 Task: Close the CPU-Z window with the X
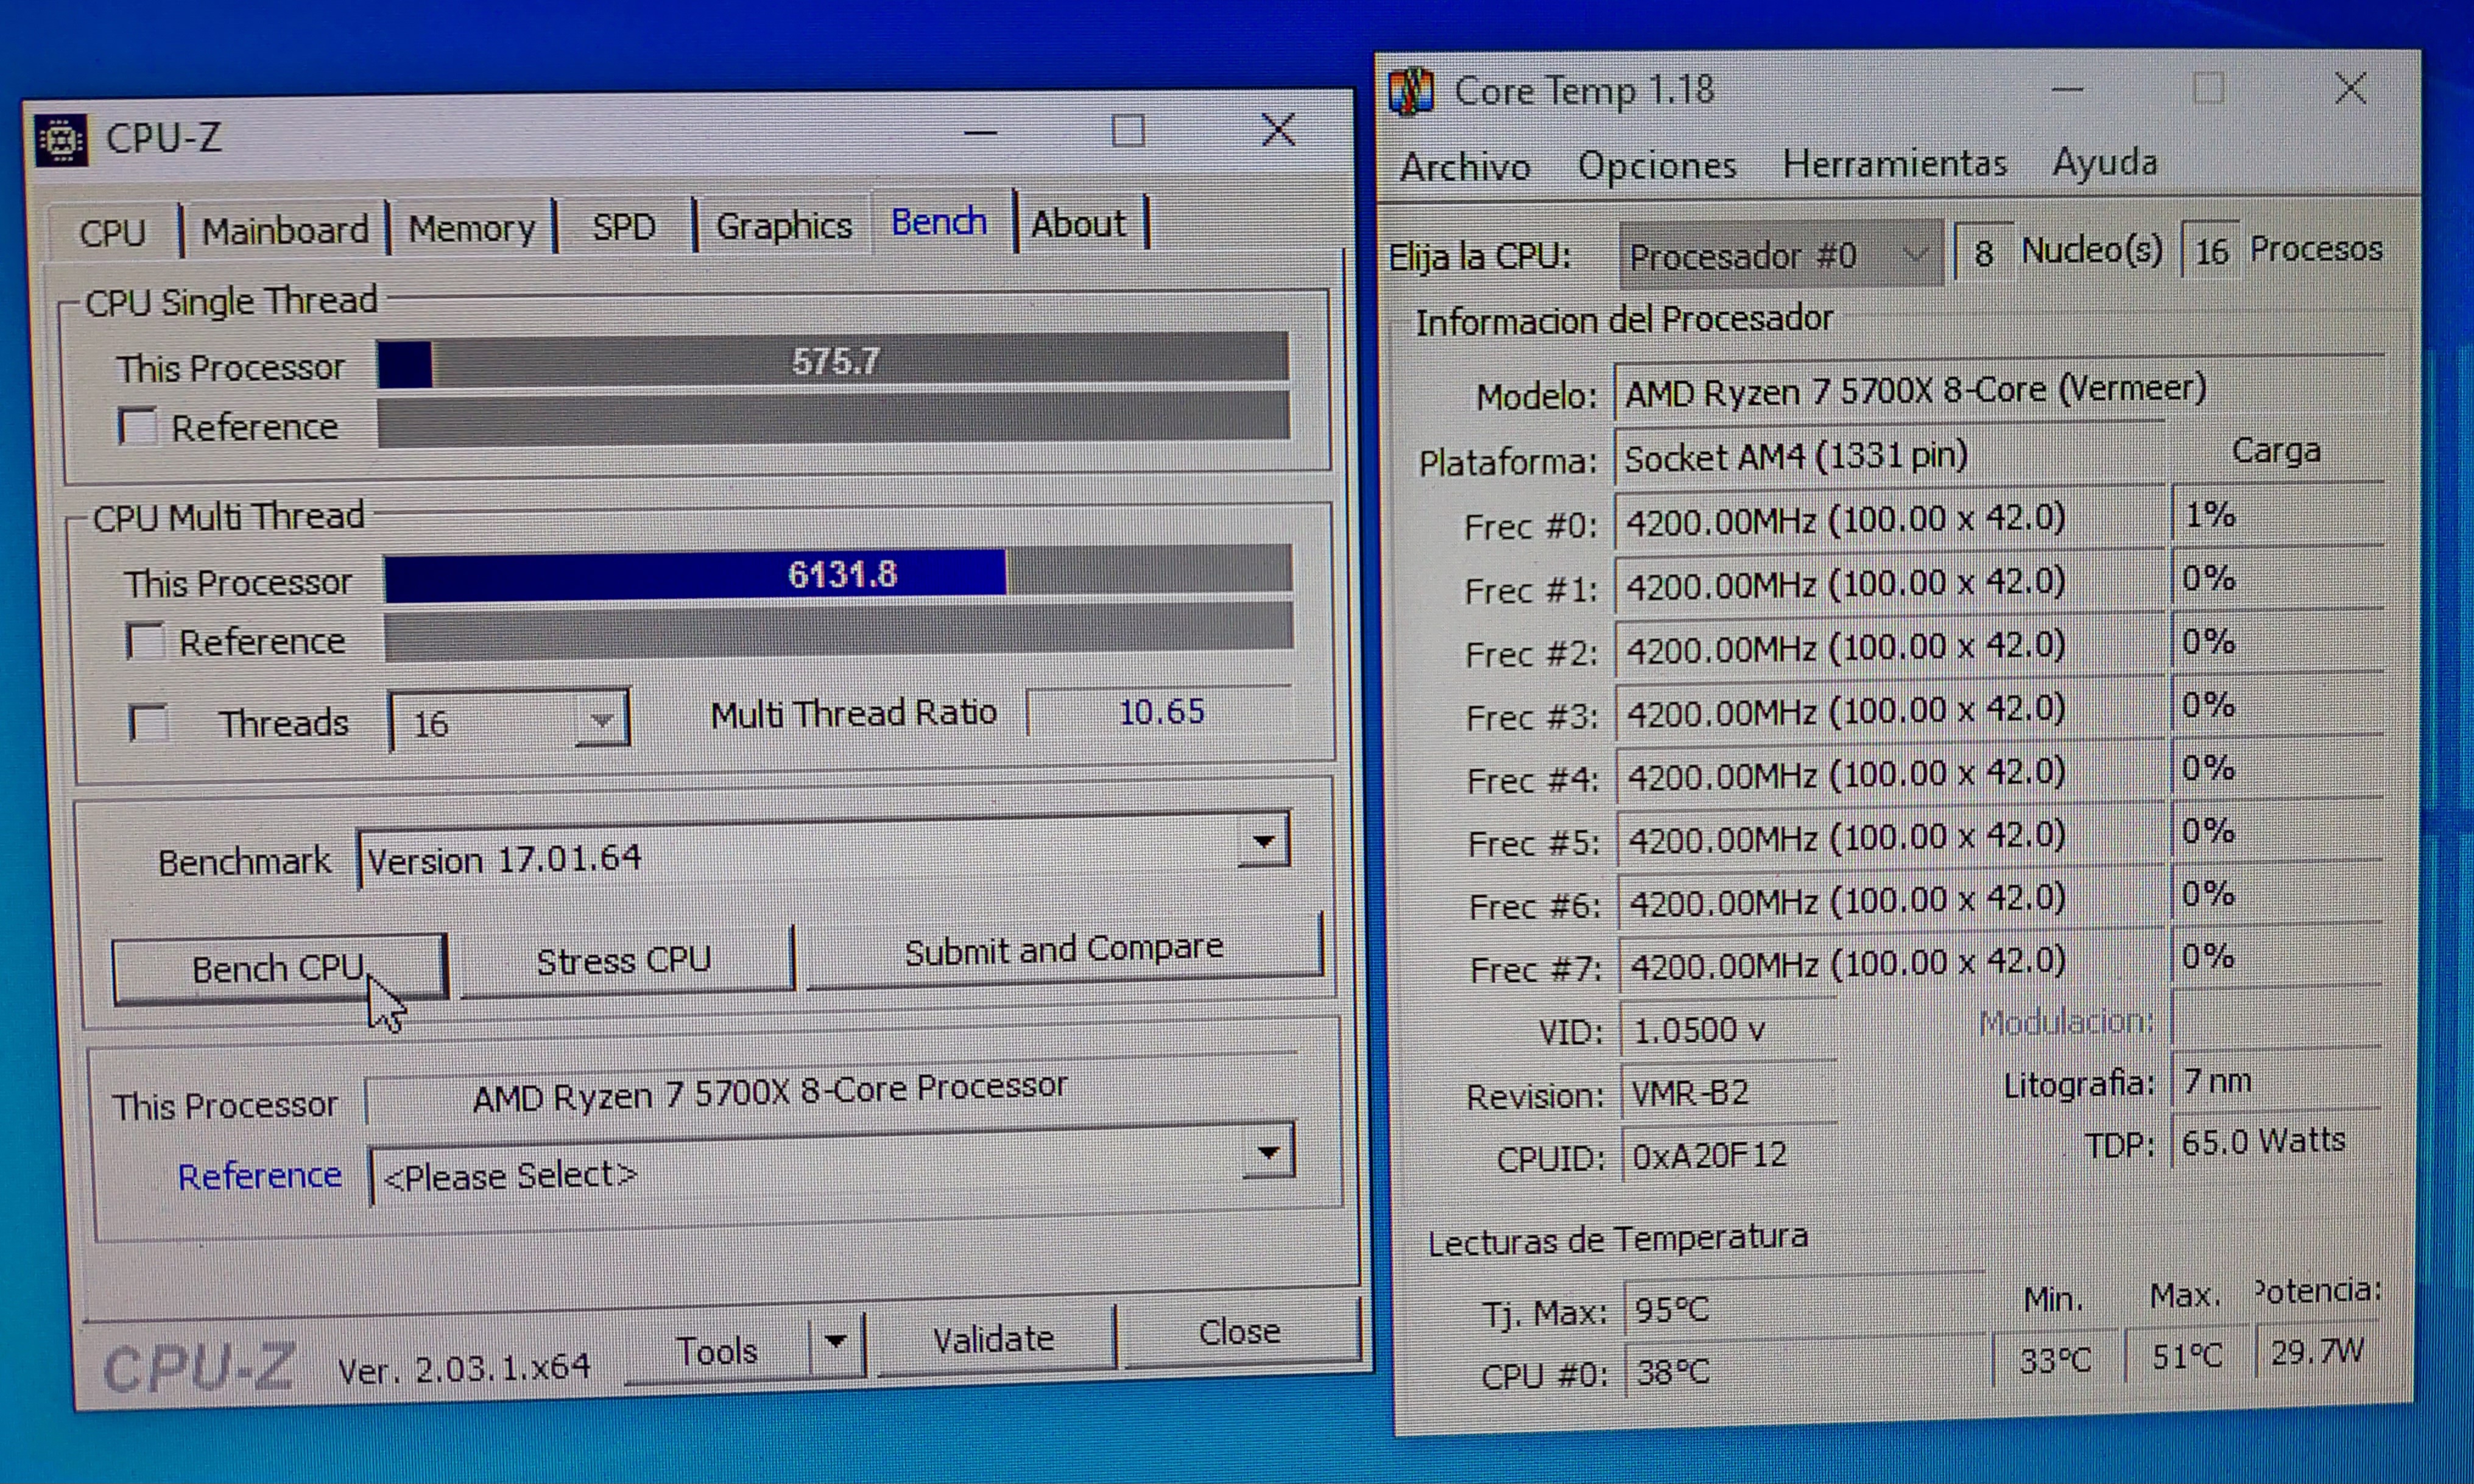[1277, 130]
